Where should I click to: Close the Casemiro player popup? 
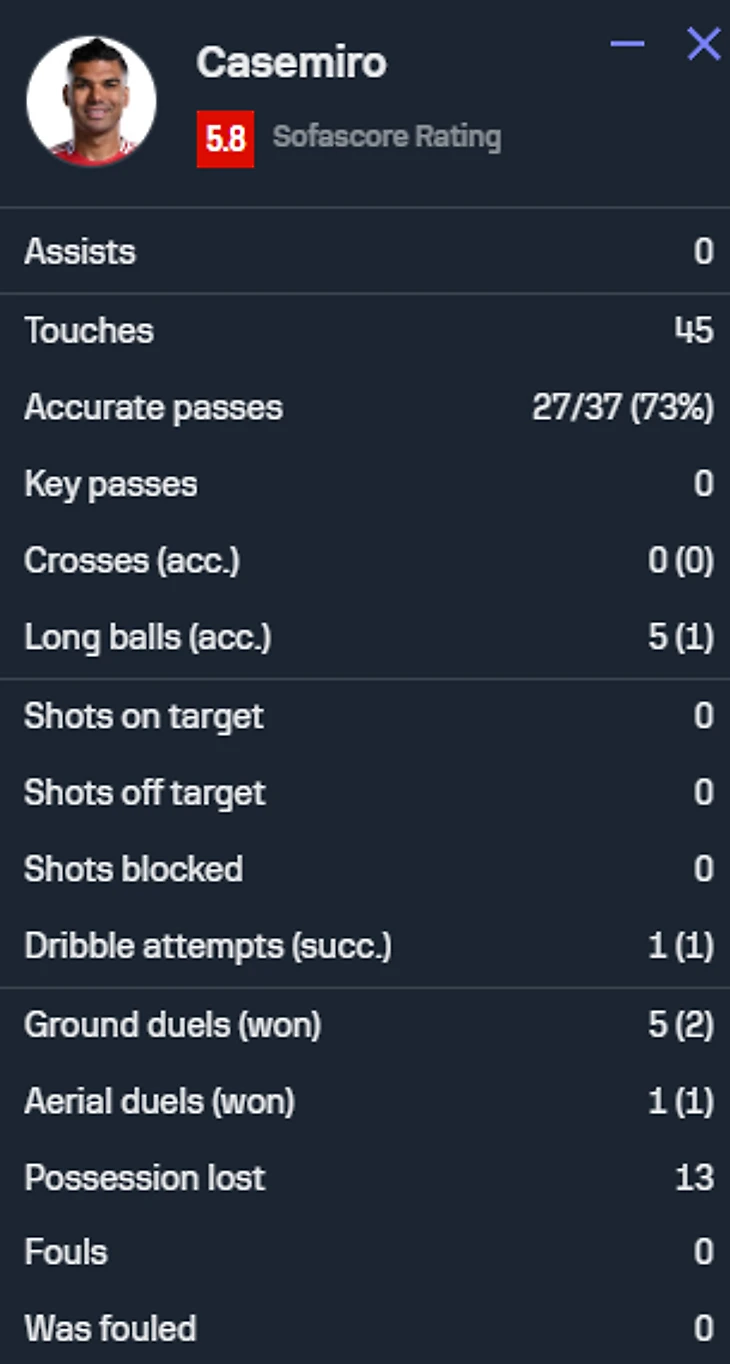pyautogui.click(x=703, y=44)
